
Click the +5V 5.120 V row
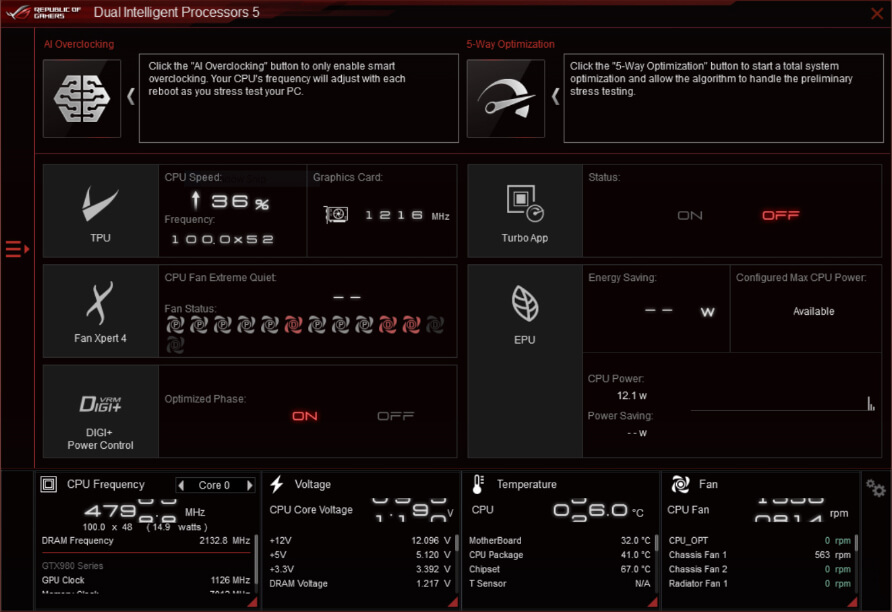[360, 555]
